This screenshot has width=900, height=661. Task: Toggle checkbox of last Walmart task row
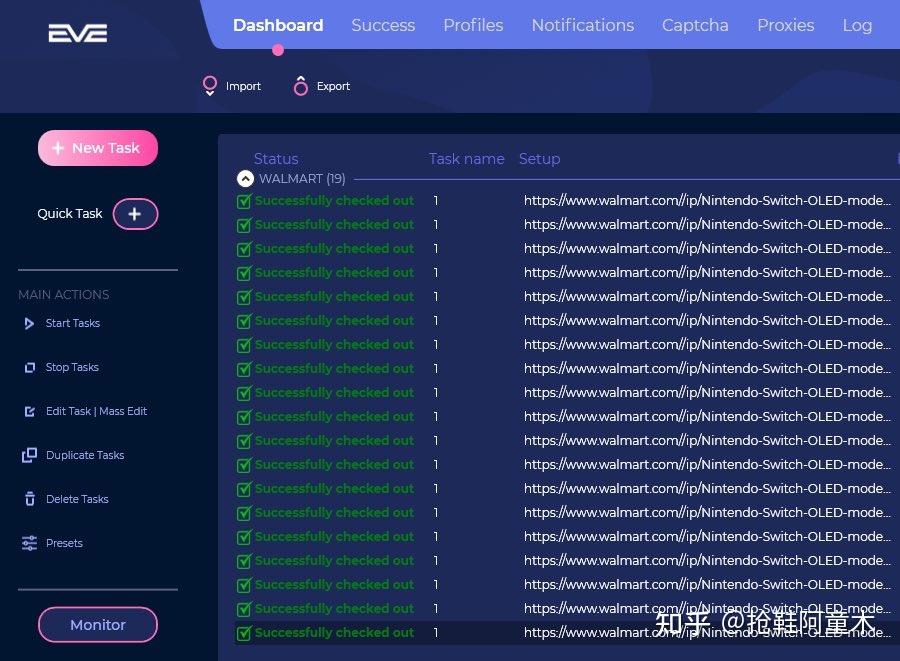(x=244, y=633)
